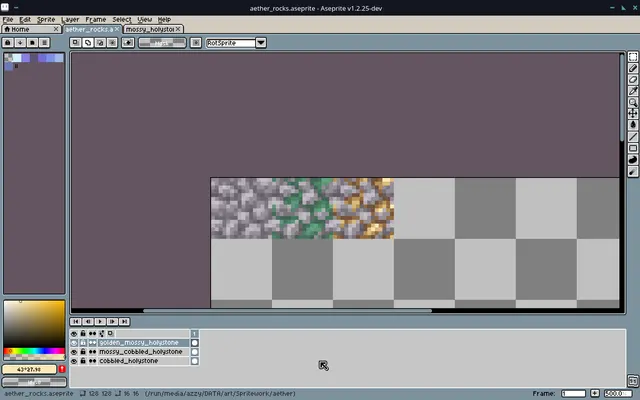Choose the add to selection mode icon
Viewport: 640px width, 400px height.
pos(88,42)
